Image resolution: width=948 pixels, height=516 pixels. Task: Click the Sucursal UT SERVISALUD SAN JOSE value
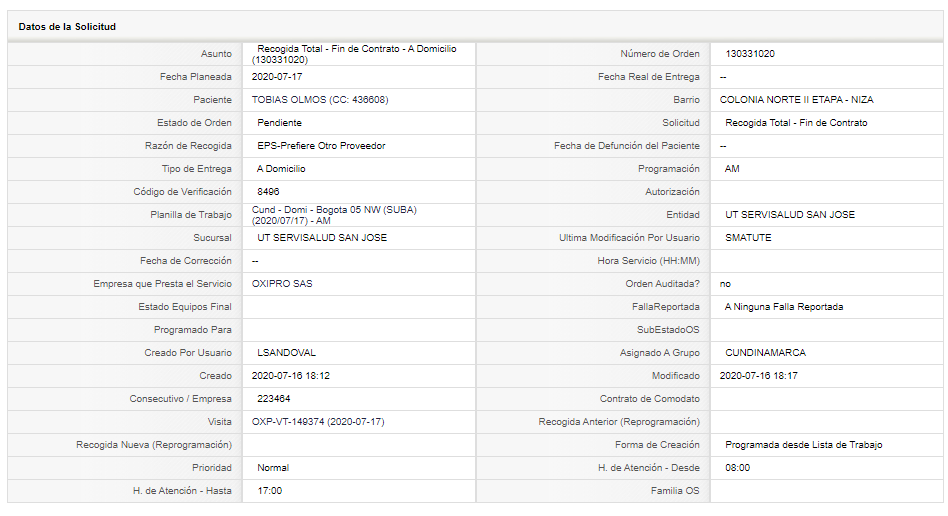(x=322, y=238)
